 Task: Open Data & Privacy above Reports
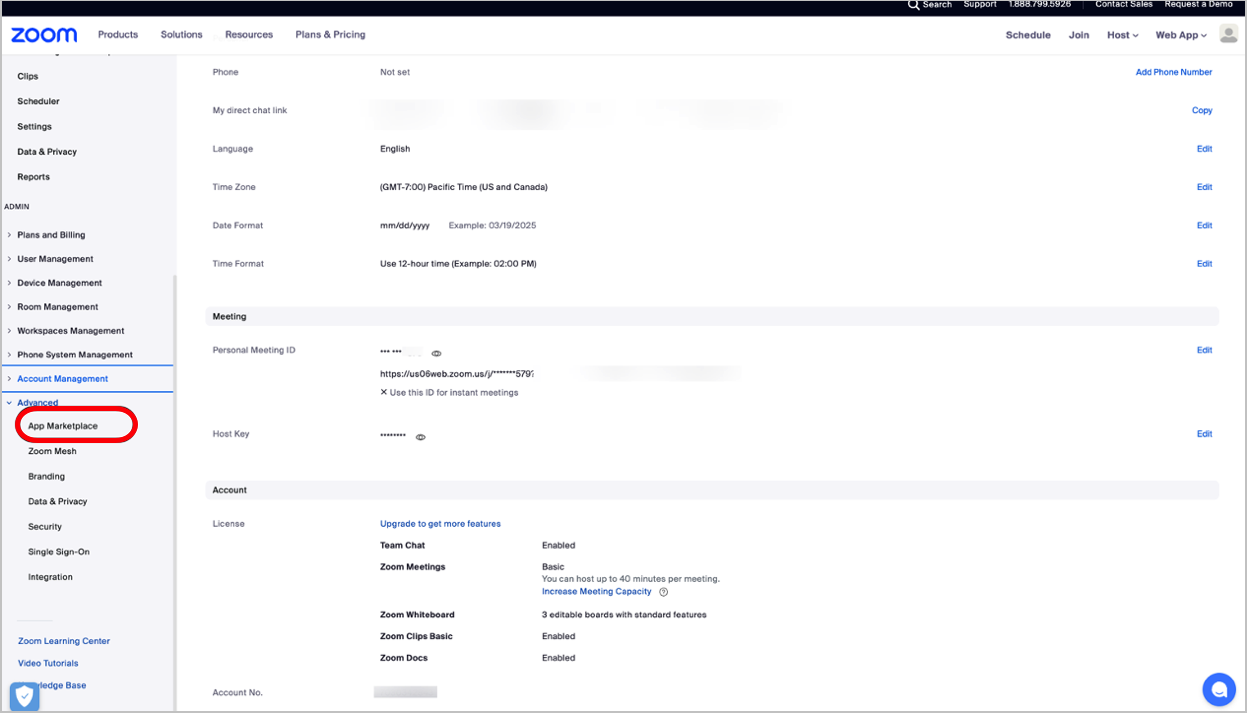[47, 152]
